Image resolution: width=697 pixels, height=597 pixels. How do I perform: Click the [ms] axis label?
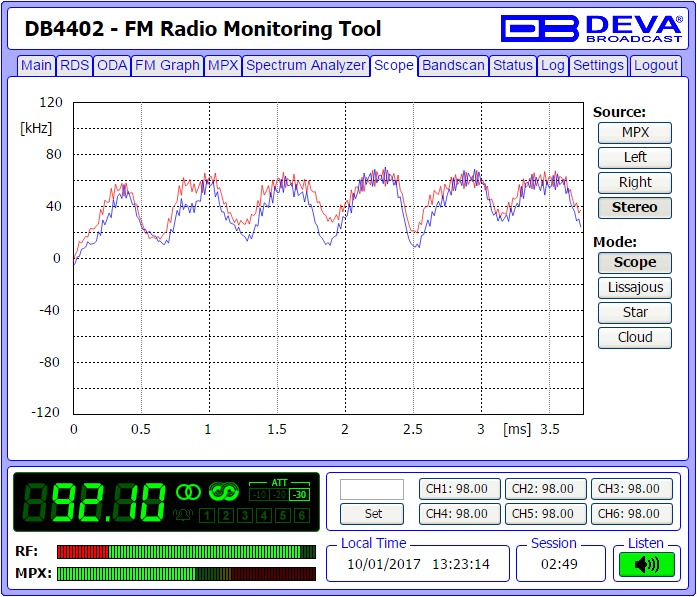click(517, 429)
